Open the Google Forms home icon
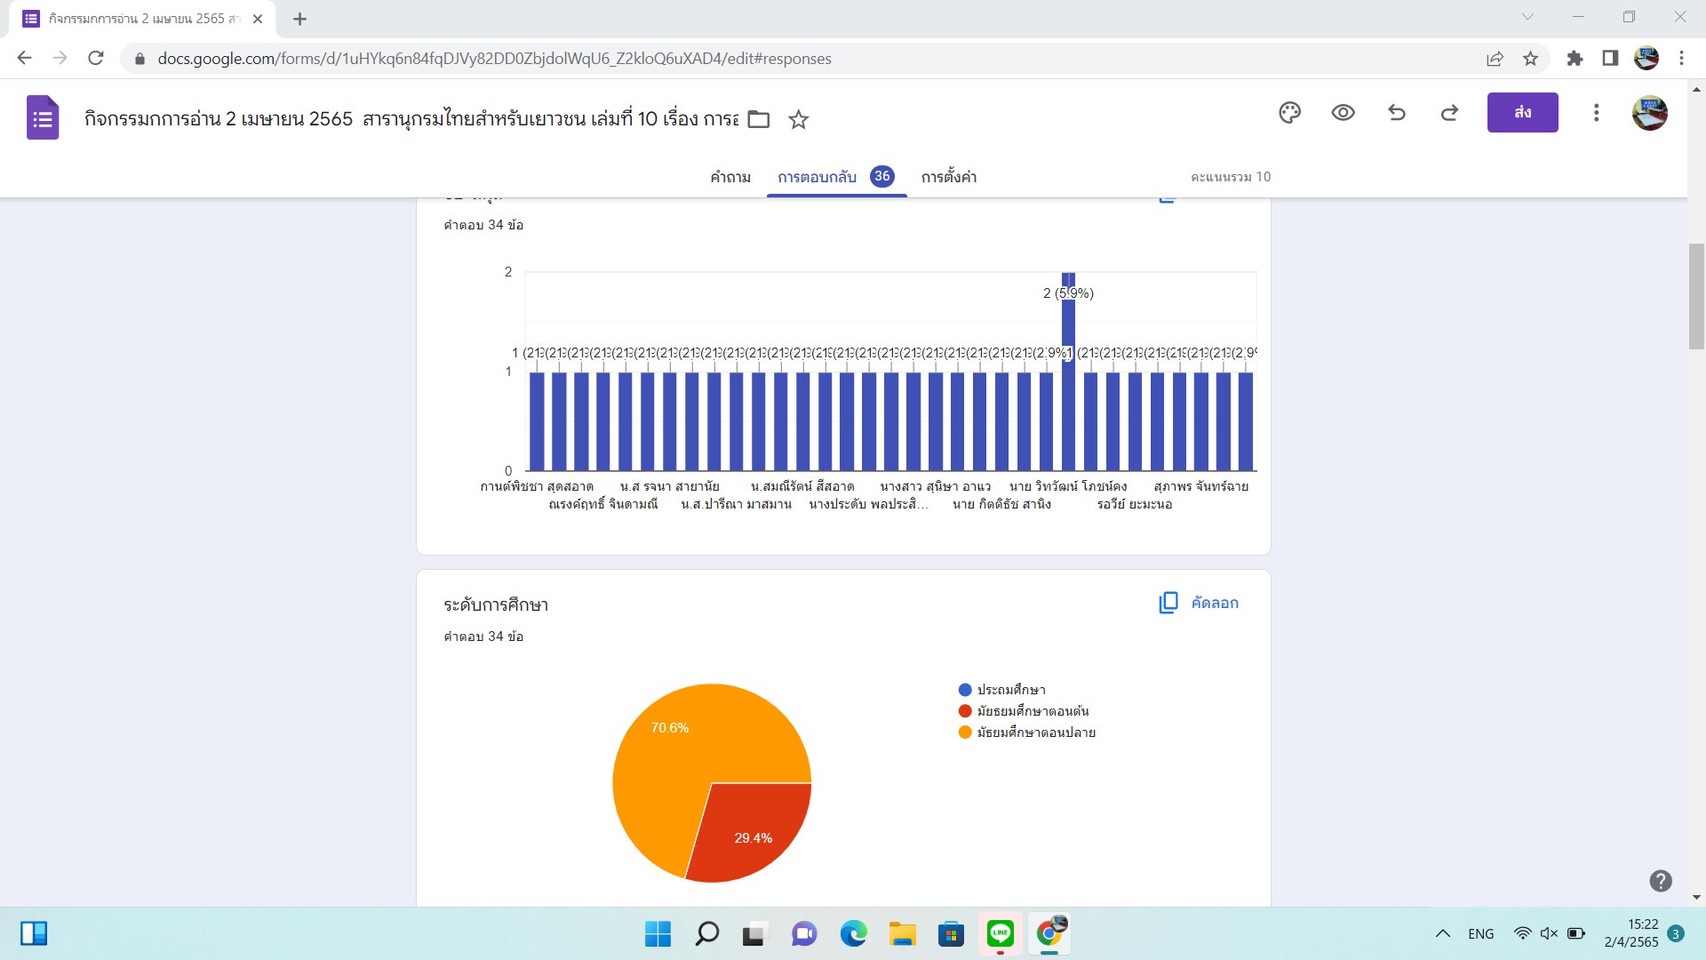This screenshot has width=1706, height=960. (42, 118)
